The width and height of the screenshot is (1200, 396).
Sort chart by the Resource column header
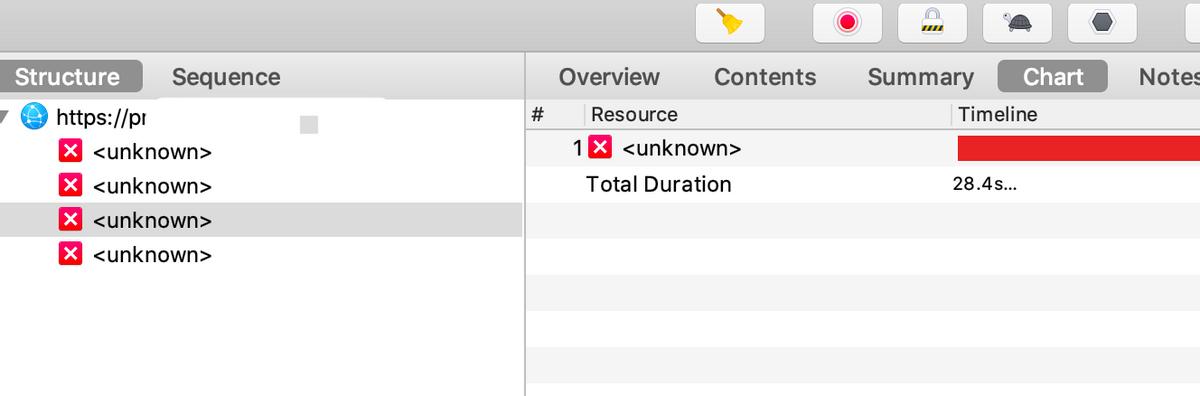coord(634,114)
